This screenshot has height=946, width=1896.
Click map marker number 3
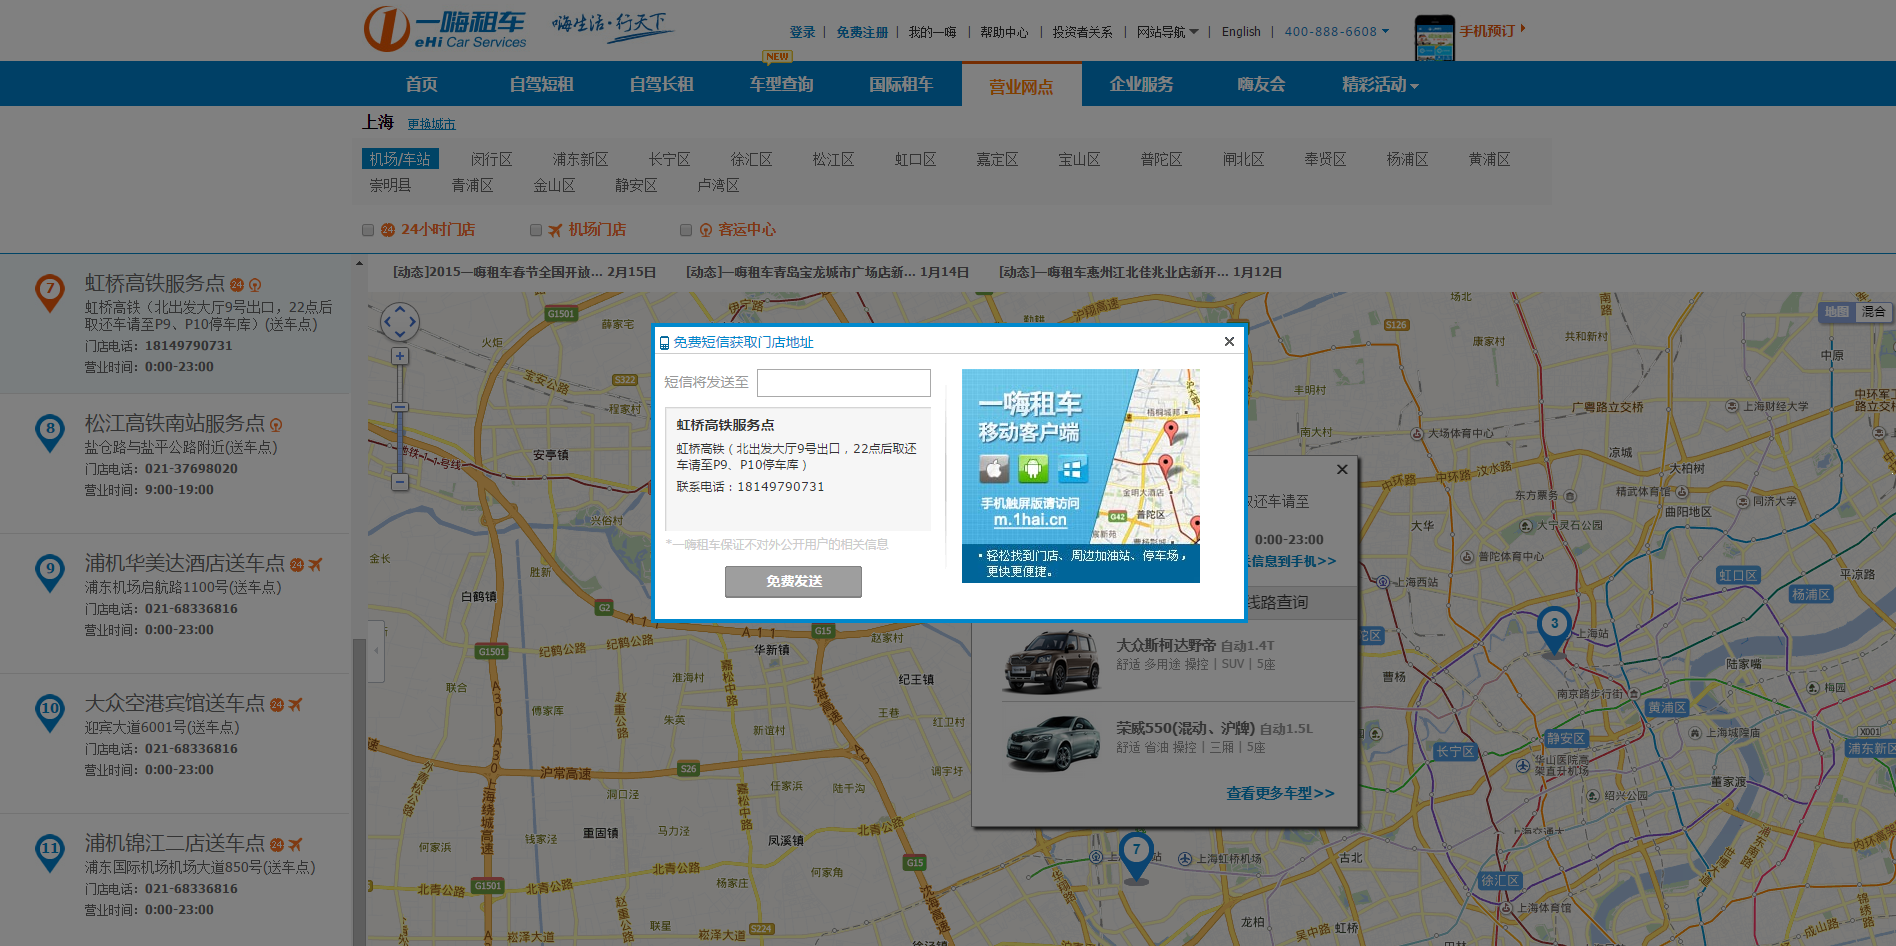(x=1553, y=630)
